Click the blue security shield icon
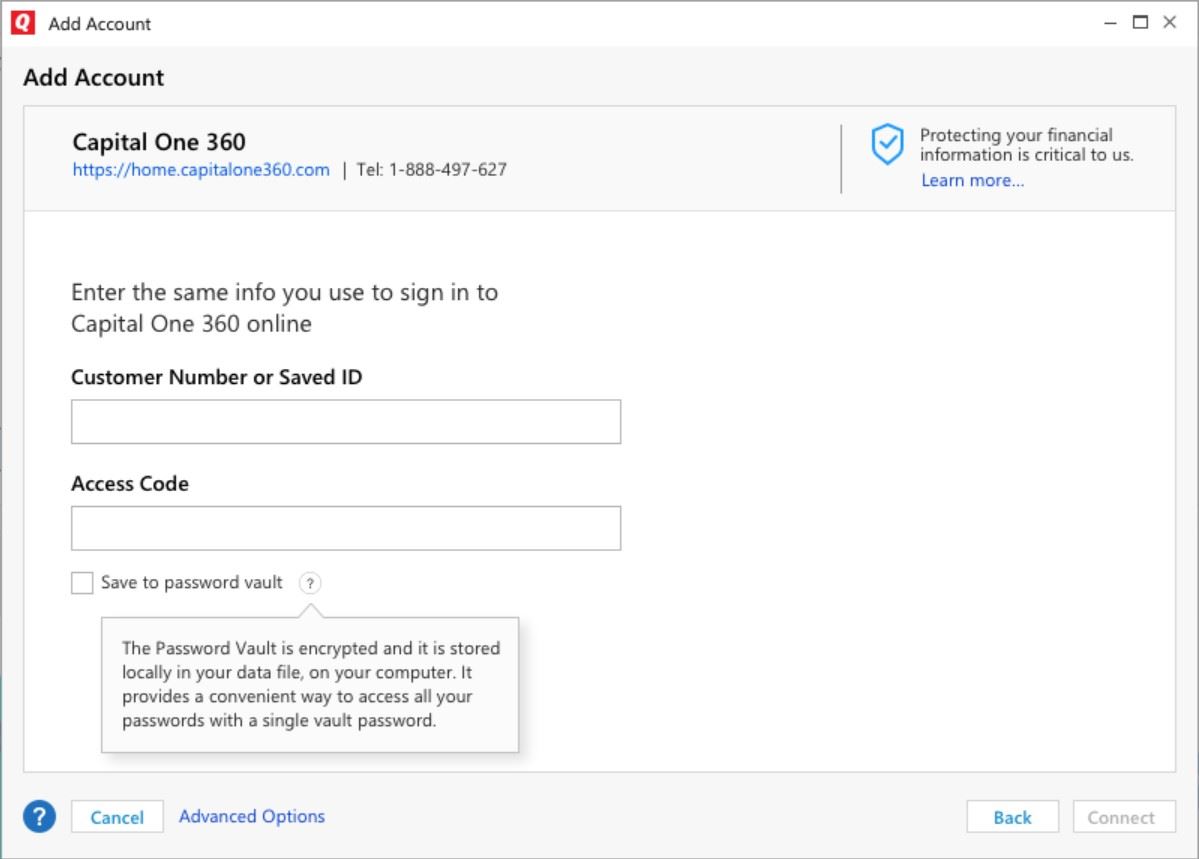Image resolution: width=1199 pixels, height=859 pixels. 887,146
